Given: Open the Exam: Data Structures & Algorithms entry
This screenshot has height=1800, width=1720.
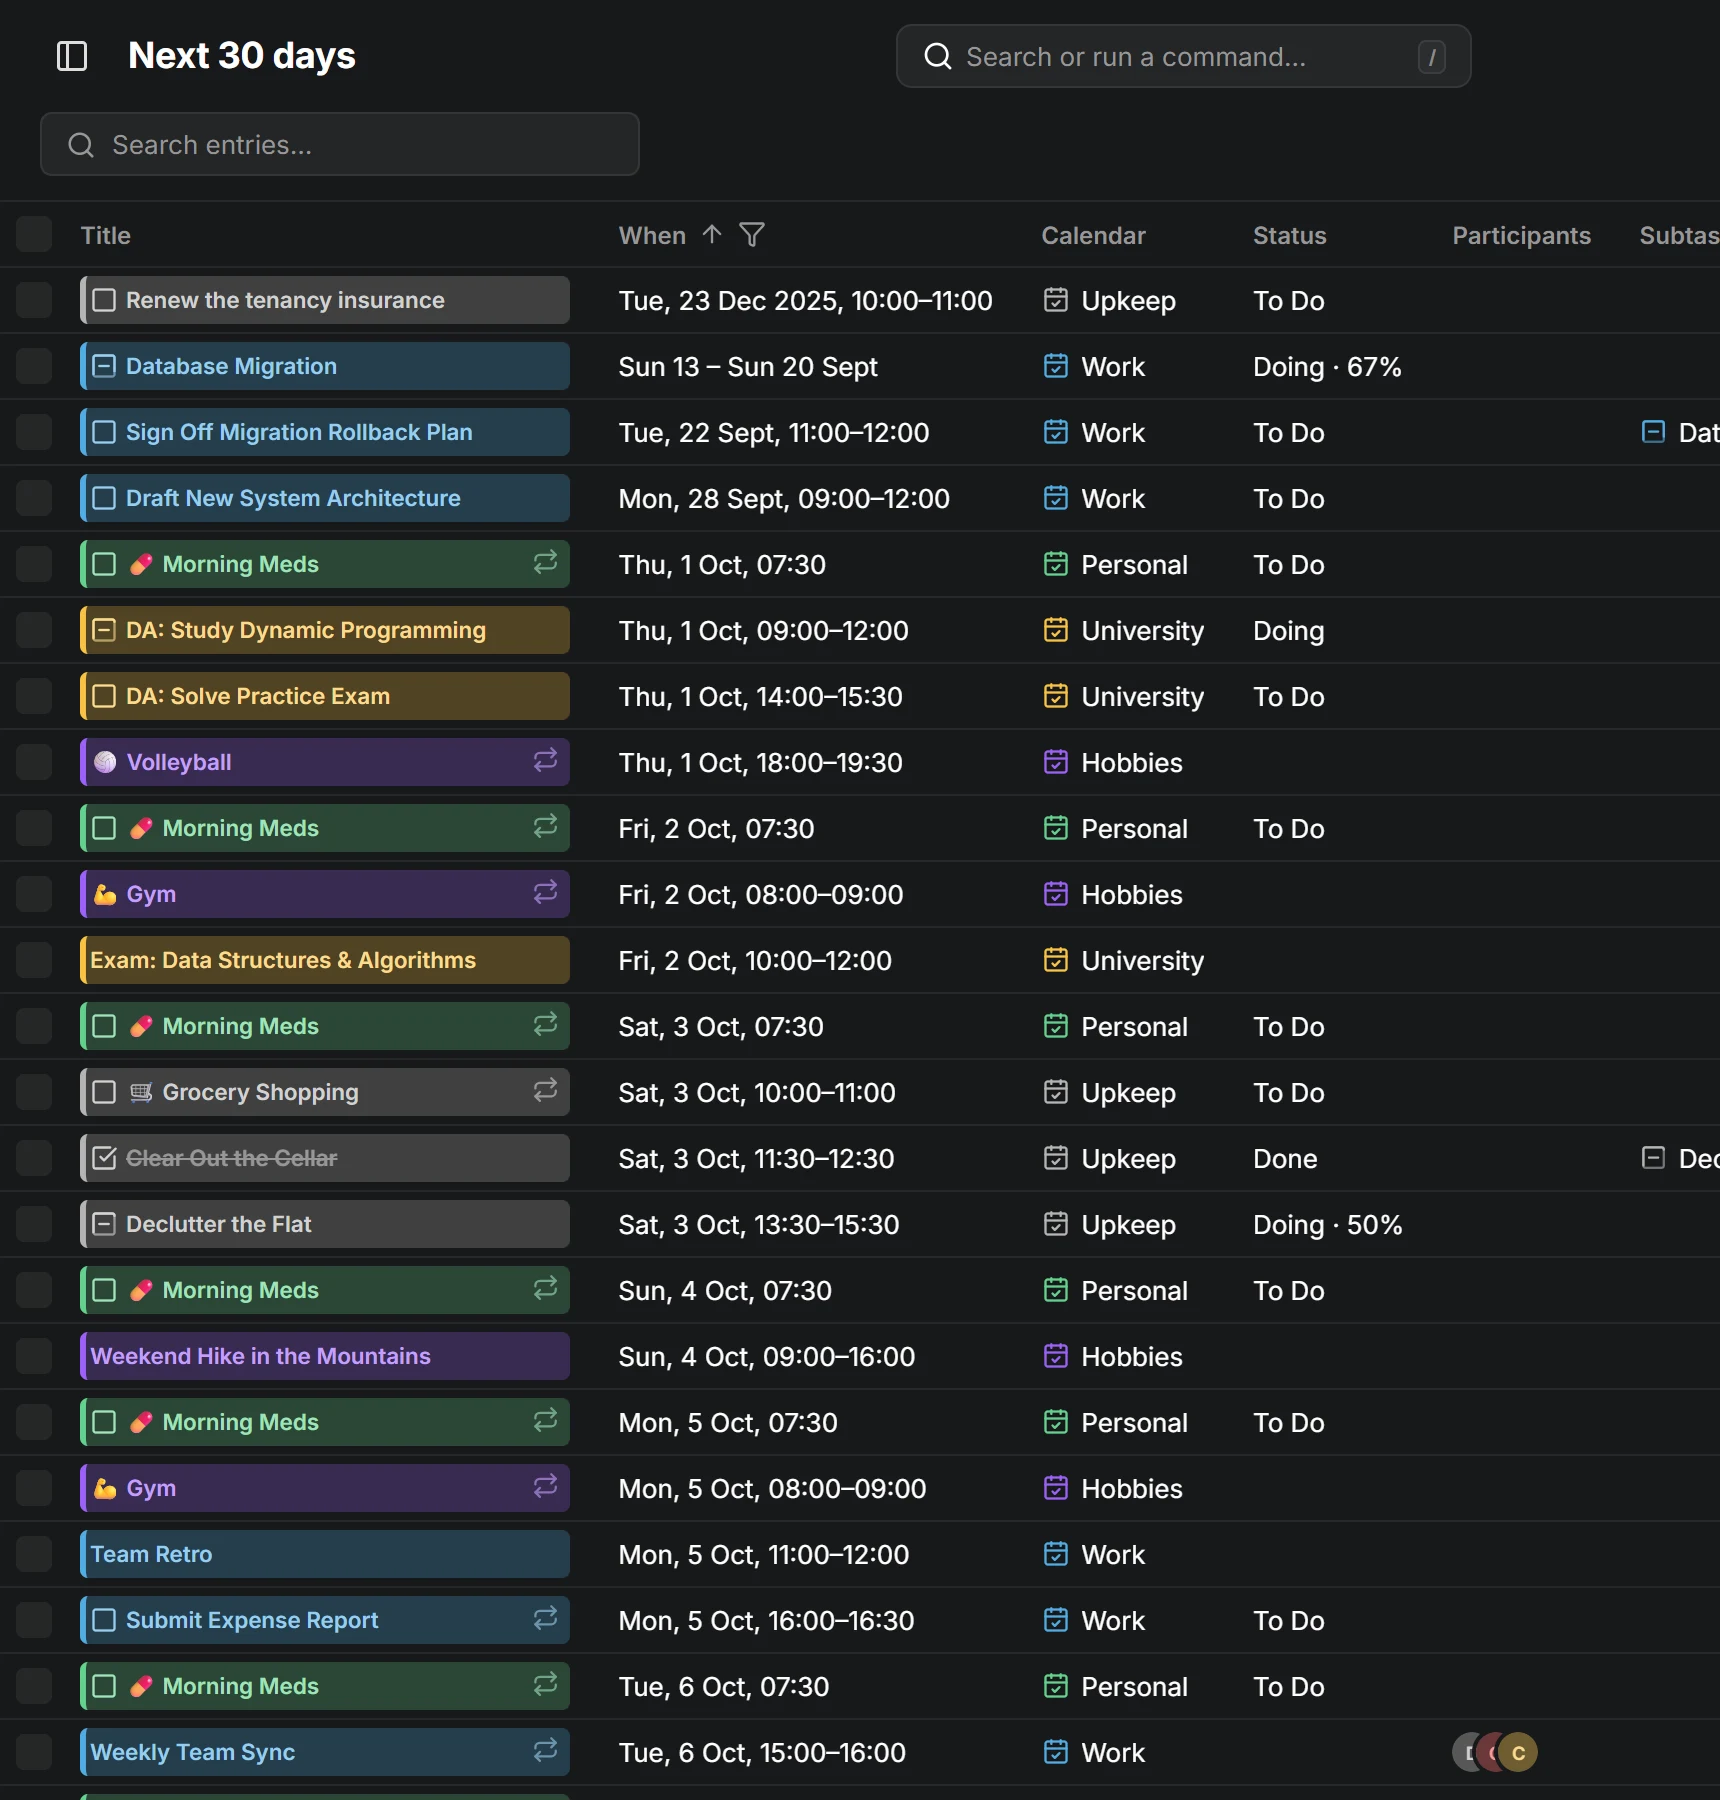Looking at the screenshot, I should [x=325, y=960].
